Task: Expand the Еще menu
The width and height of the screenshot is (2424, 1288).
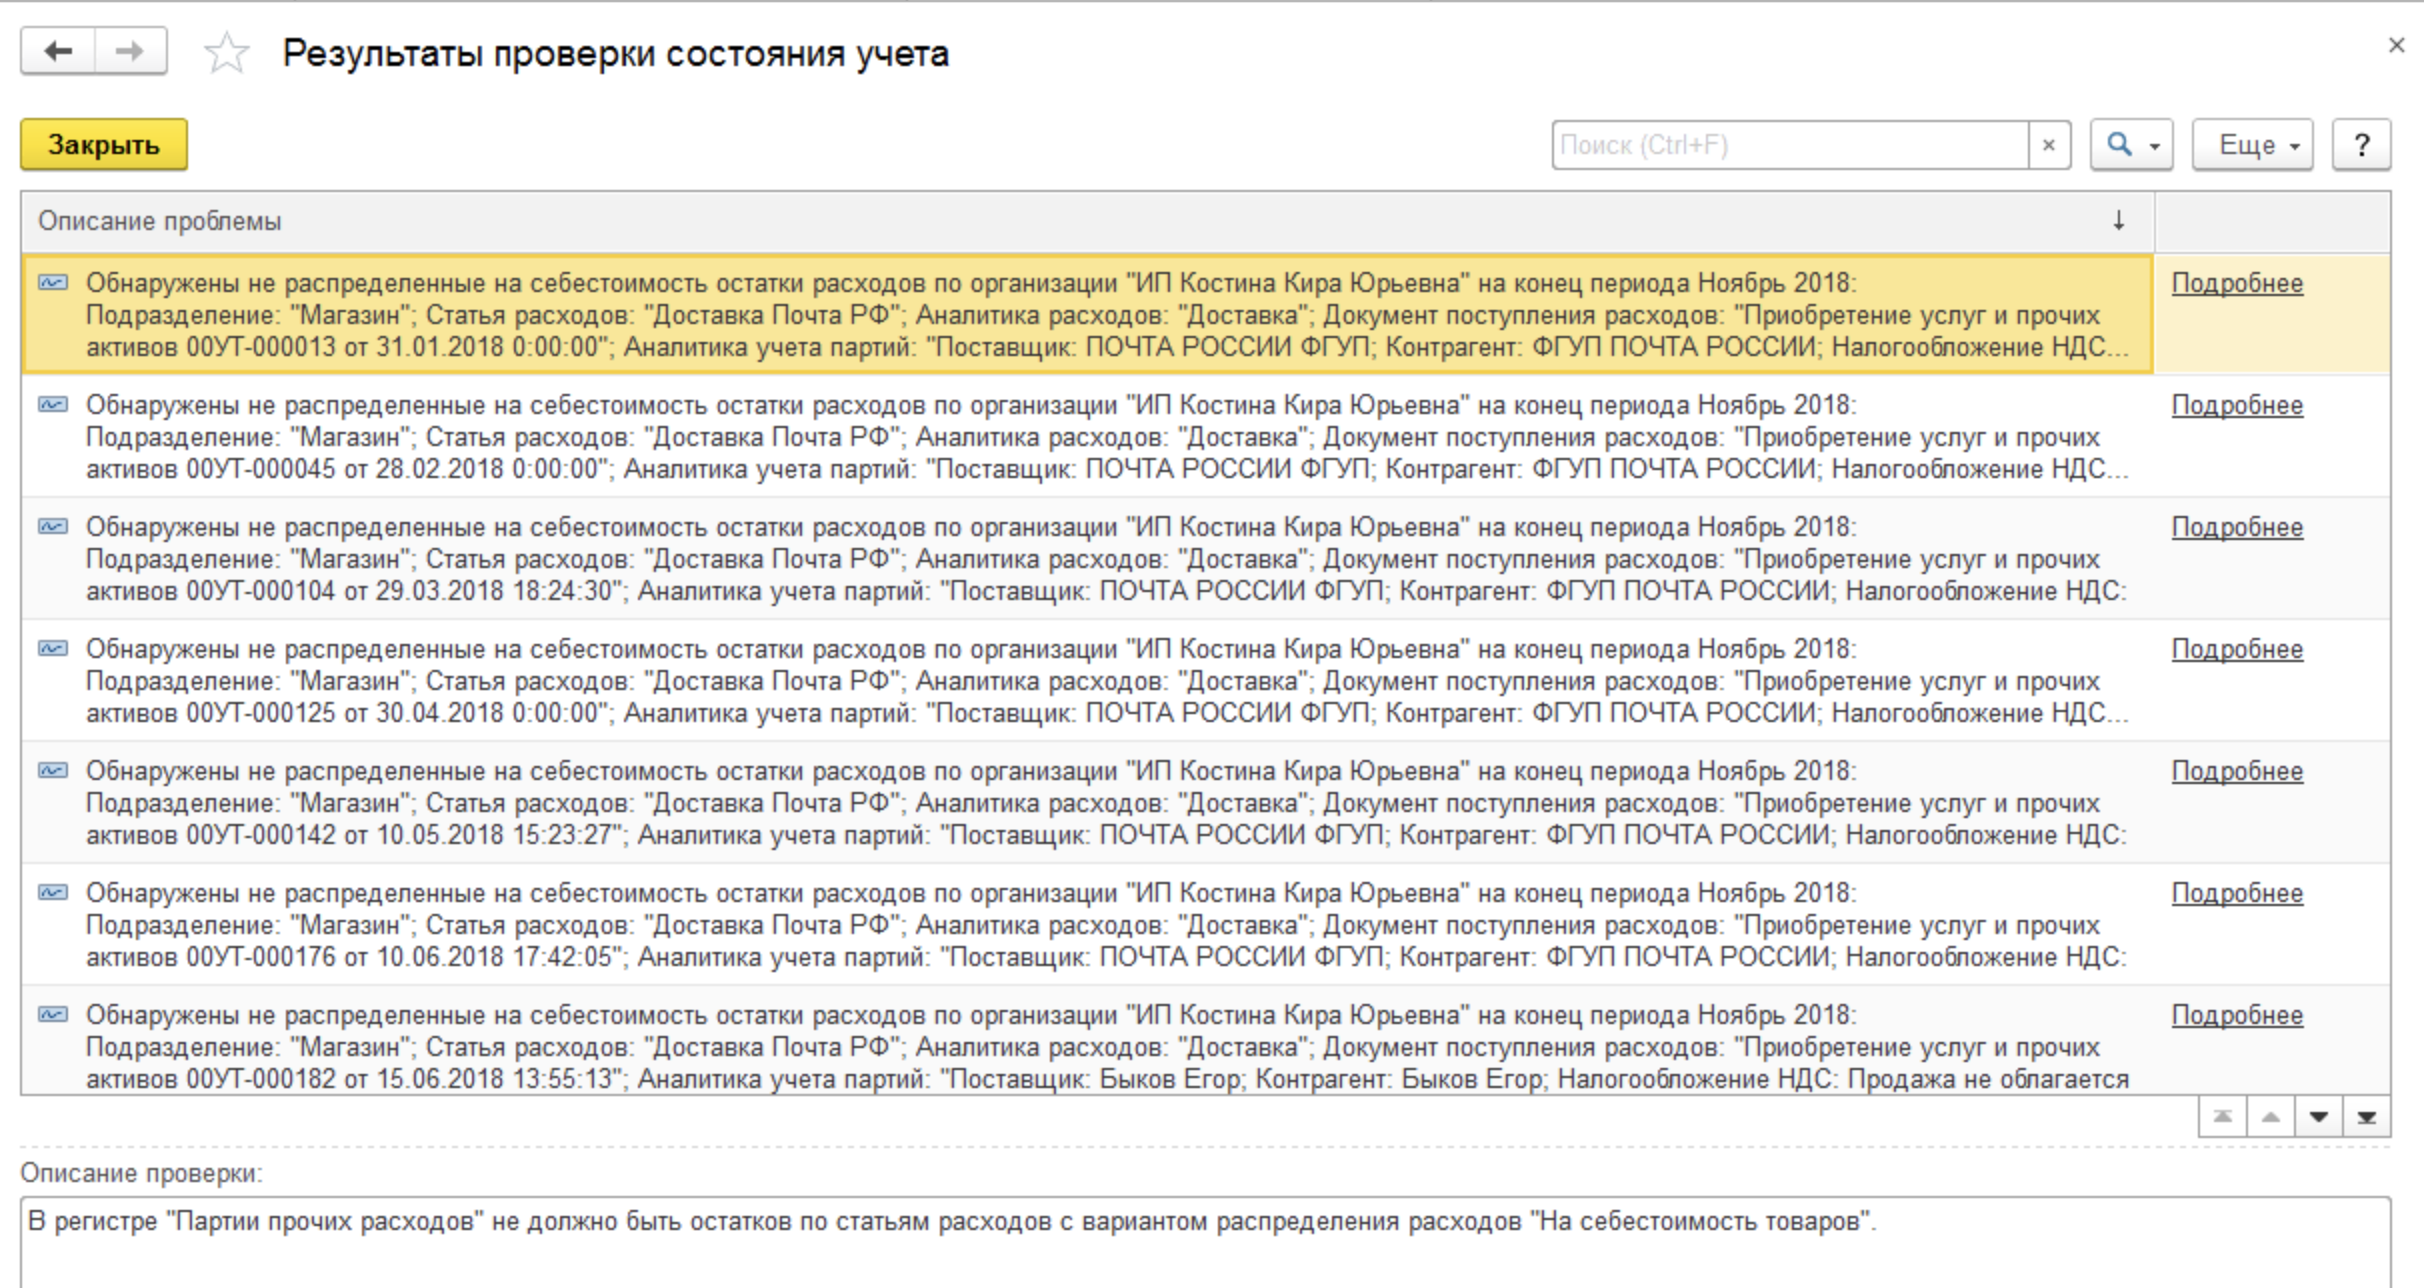Action: click(x=2252, y=145)
